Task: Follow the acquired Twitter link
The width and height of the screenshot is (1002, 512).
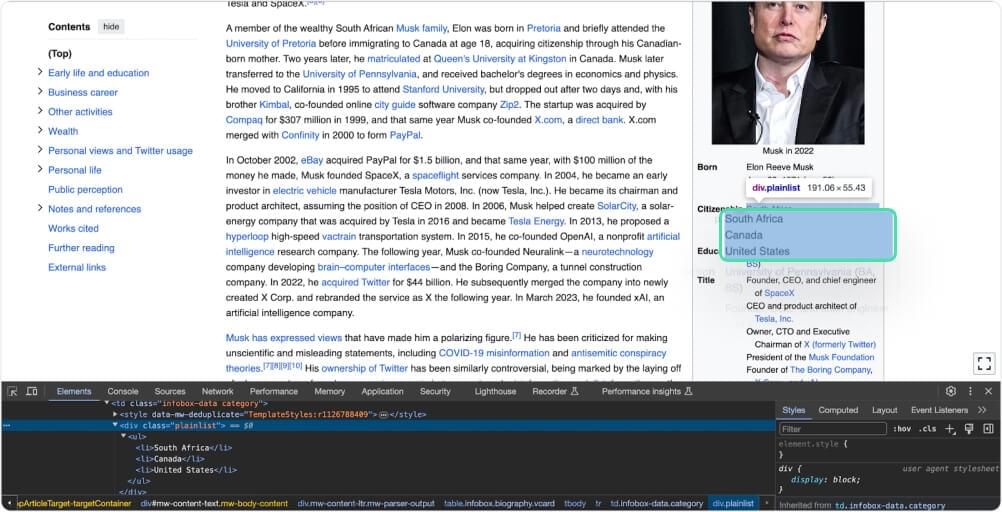Action: [355, 282]
